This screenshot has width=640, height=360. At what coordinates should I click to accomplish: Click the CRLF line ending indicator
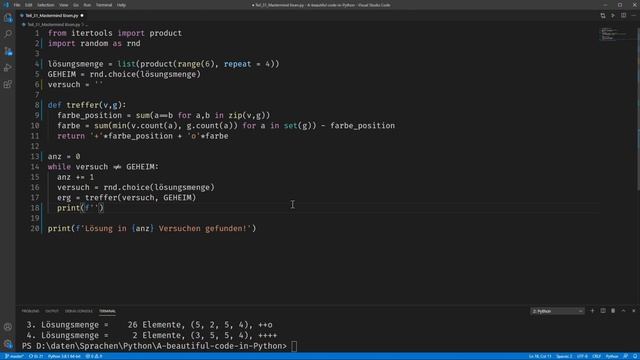(596, 356)
